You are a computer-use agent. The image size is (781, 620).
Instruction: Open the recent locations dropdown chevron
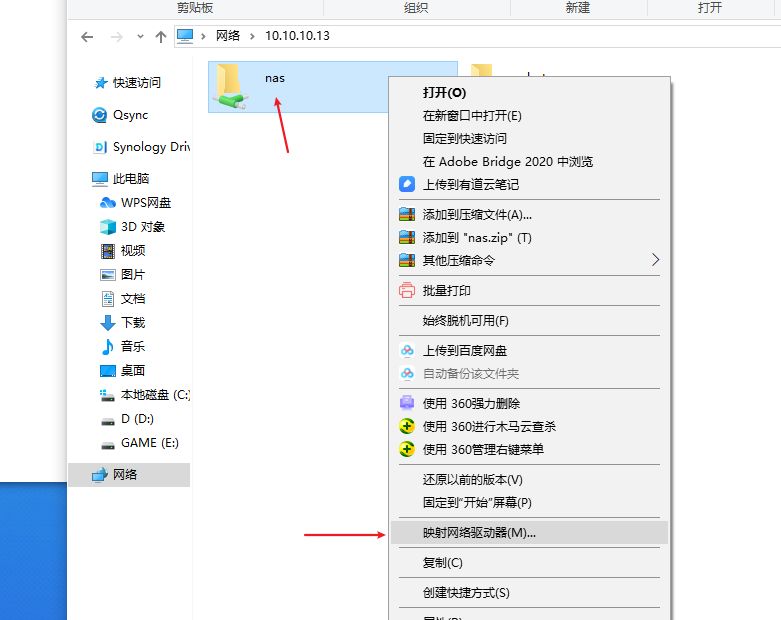(x=140, y=36)
